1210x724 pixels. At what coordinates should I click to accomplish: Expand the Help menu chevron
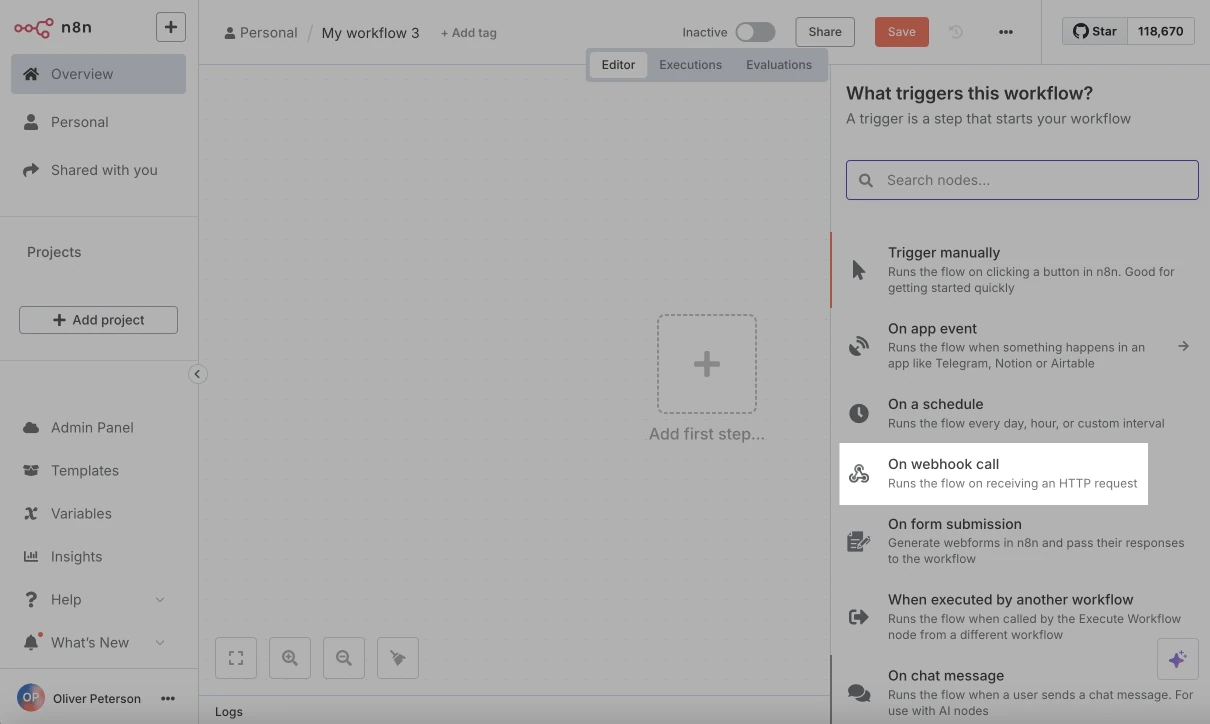coord(160,600)
